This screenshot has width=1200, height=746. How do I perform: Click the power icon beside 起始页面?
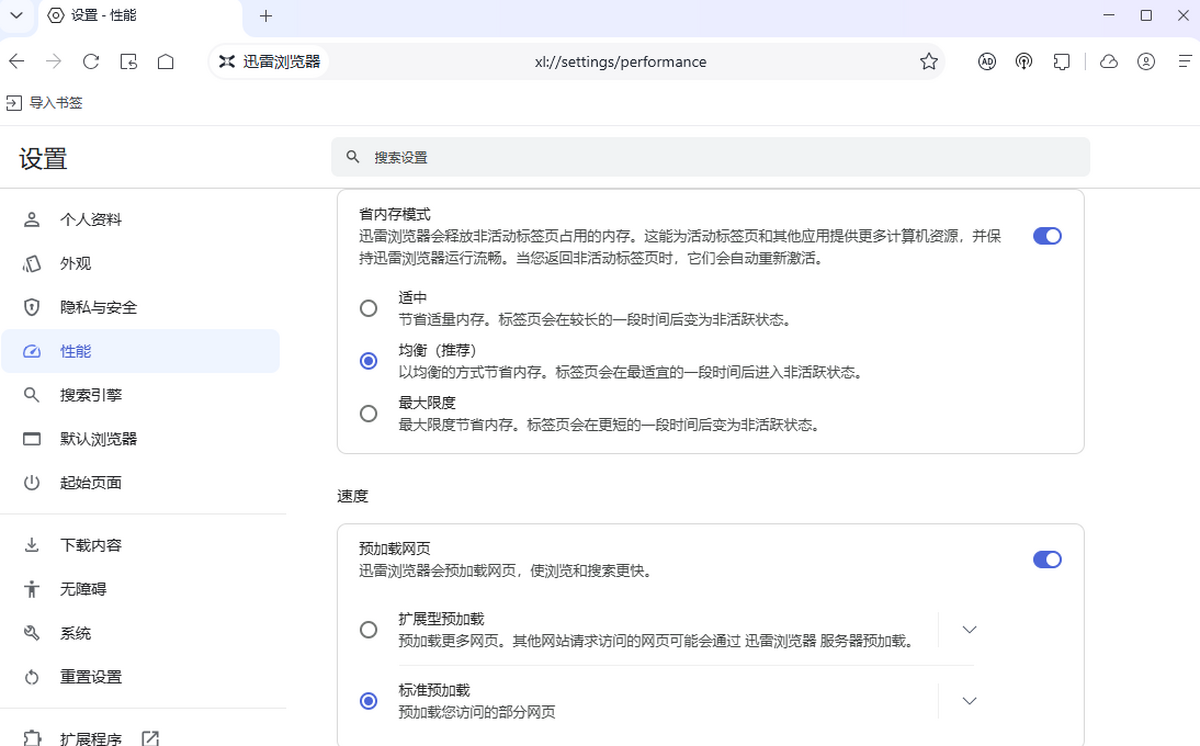[32, 483]
